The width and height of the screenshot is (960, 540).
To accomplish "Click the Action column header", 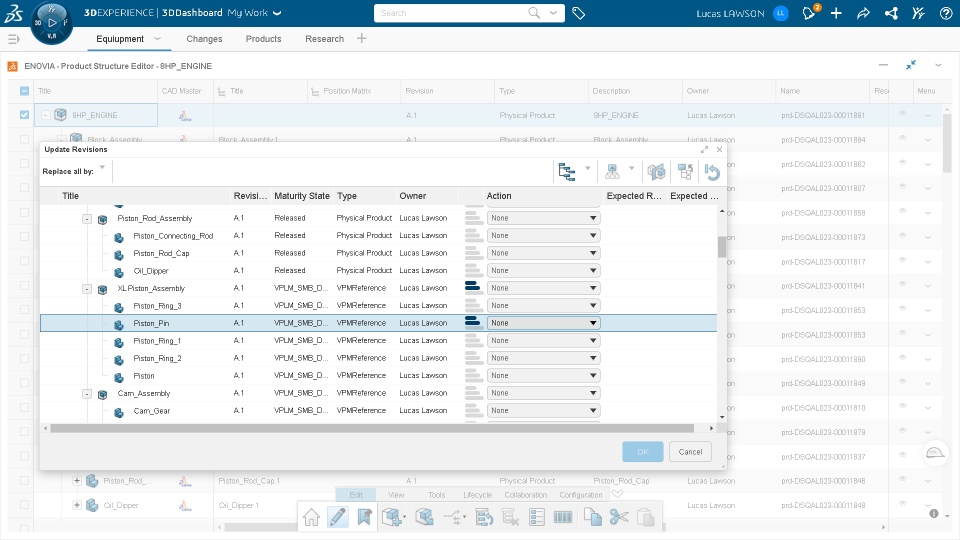I will [x=499, y=196].
